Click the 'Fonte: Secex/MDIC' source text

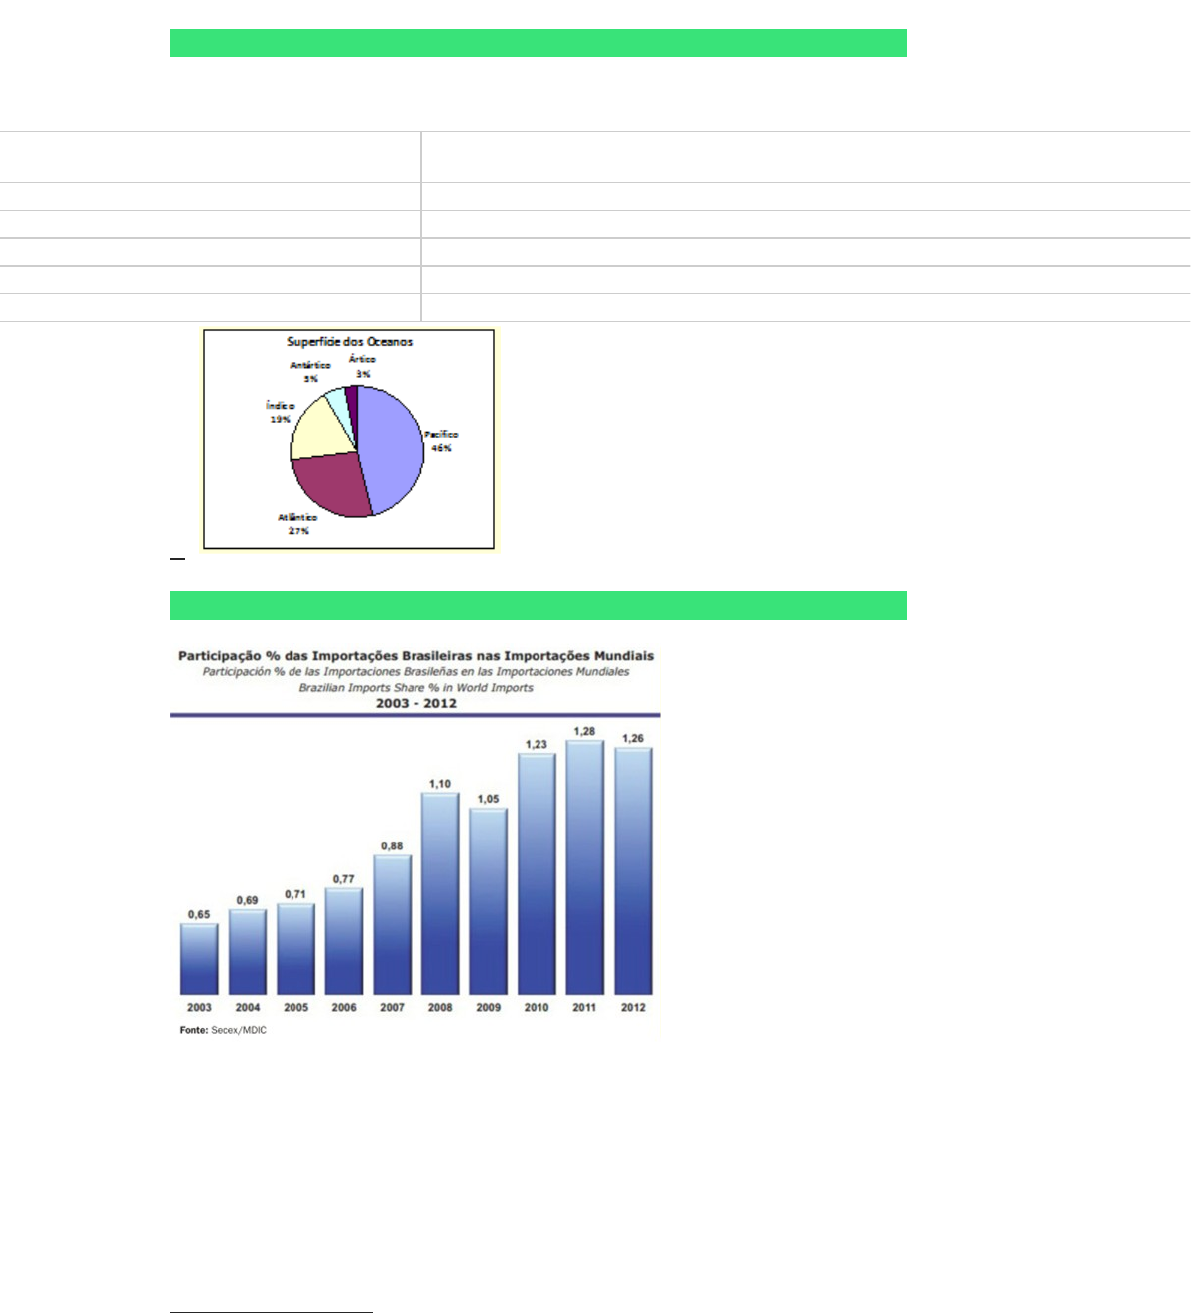(223, 1030)
